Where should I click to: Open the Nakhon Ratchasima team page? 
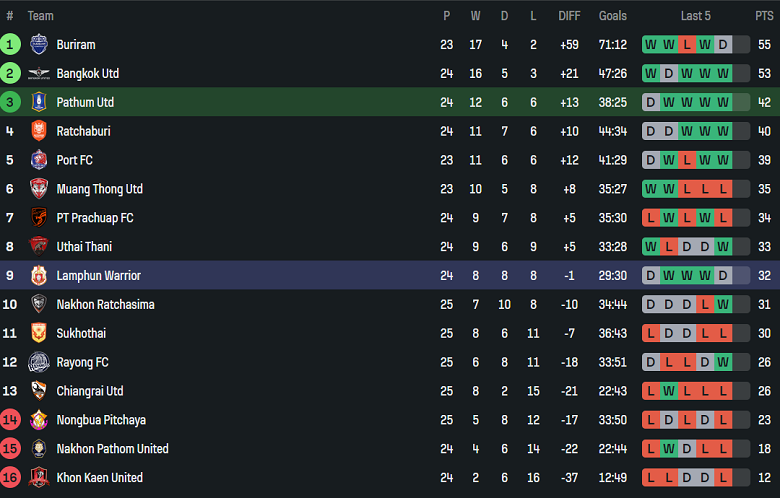(x=105, y=304)
